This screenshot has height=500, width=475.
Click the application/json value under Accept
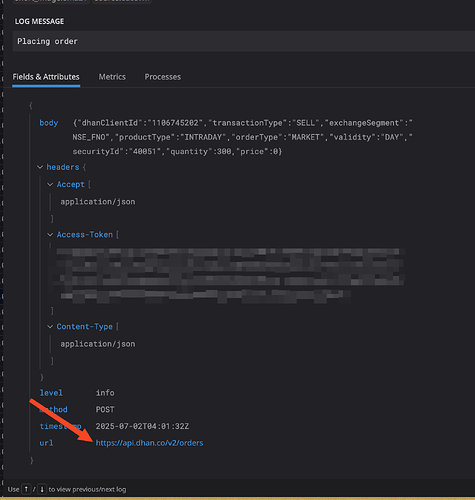[98, 202]
